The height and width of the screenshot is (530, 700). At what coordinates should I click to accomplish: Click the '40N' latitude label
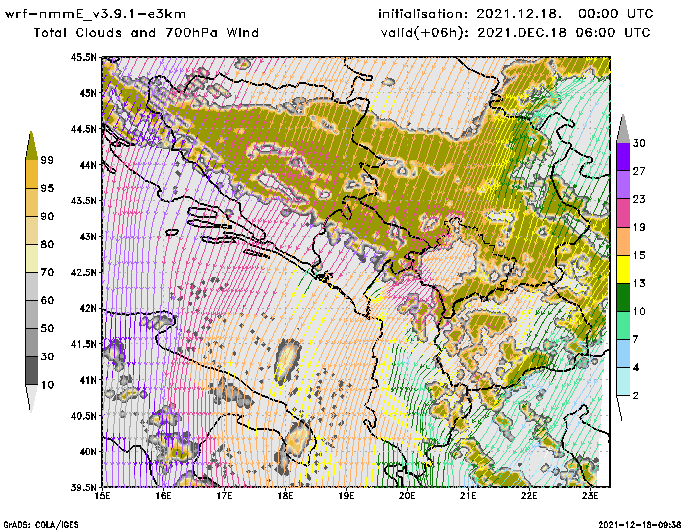[x=88, y=451]
